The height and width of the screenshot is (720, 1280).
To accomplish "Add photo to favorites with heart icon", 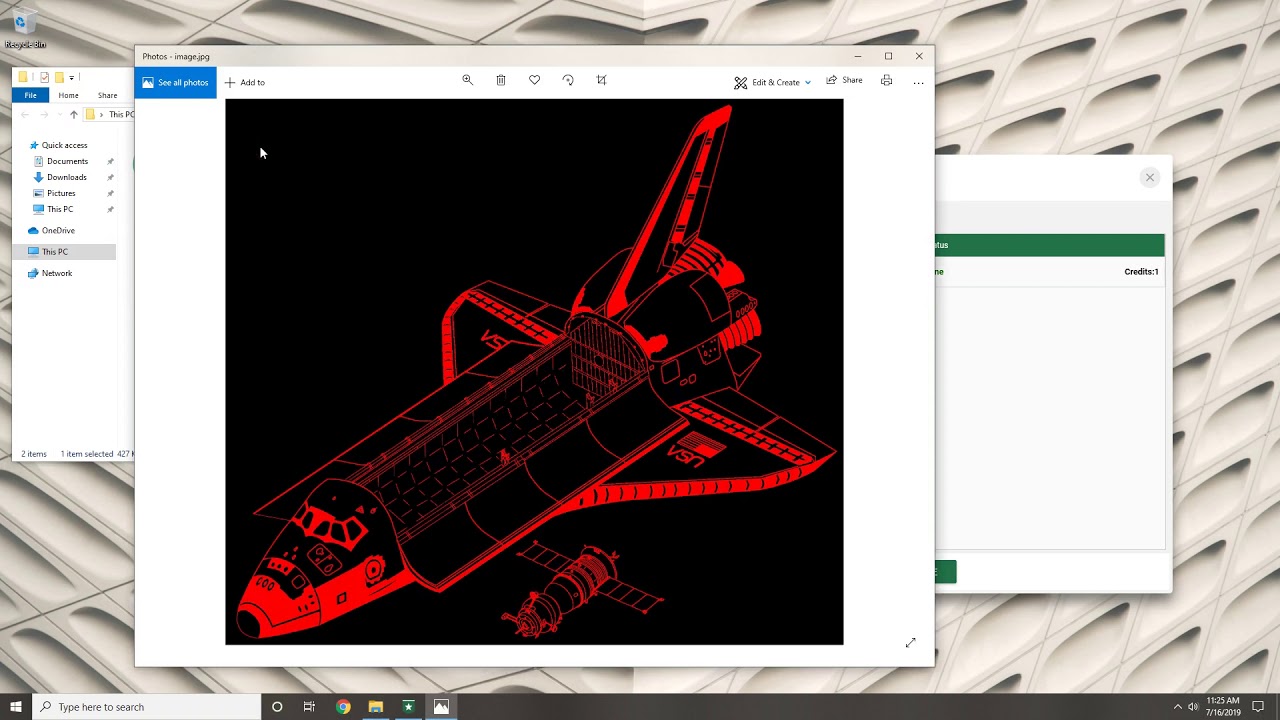I will (x=534, y=80).
